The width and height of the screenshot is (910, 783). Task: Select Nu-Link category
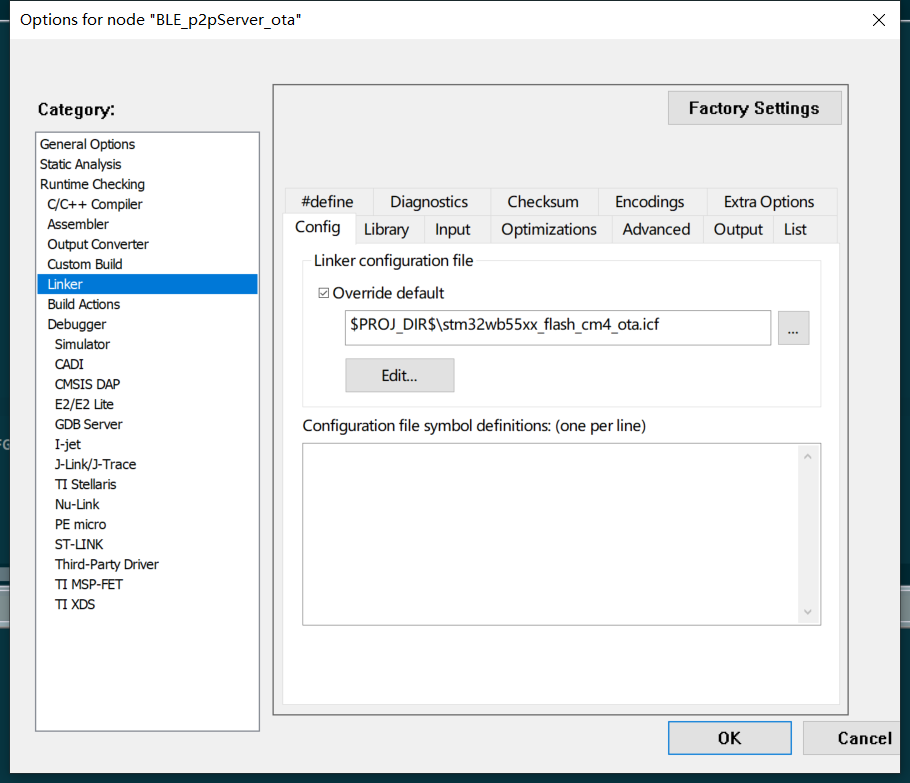147,504
